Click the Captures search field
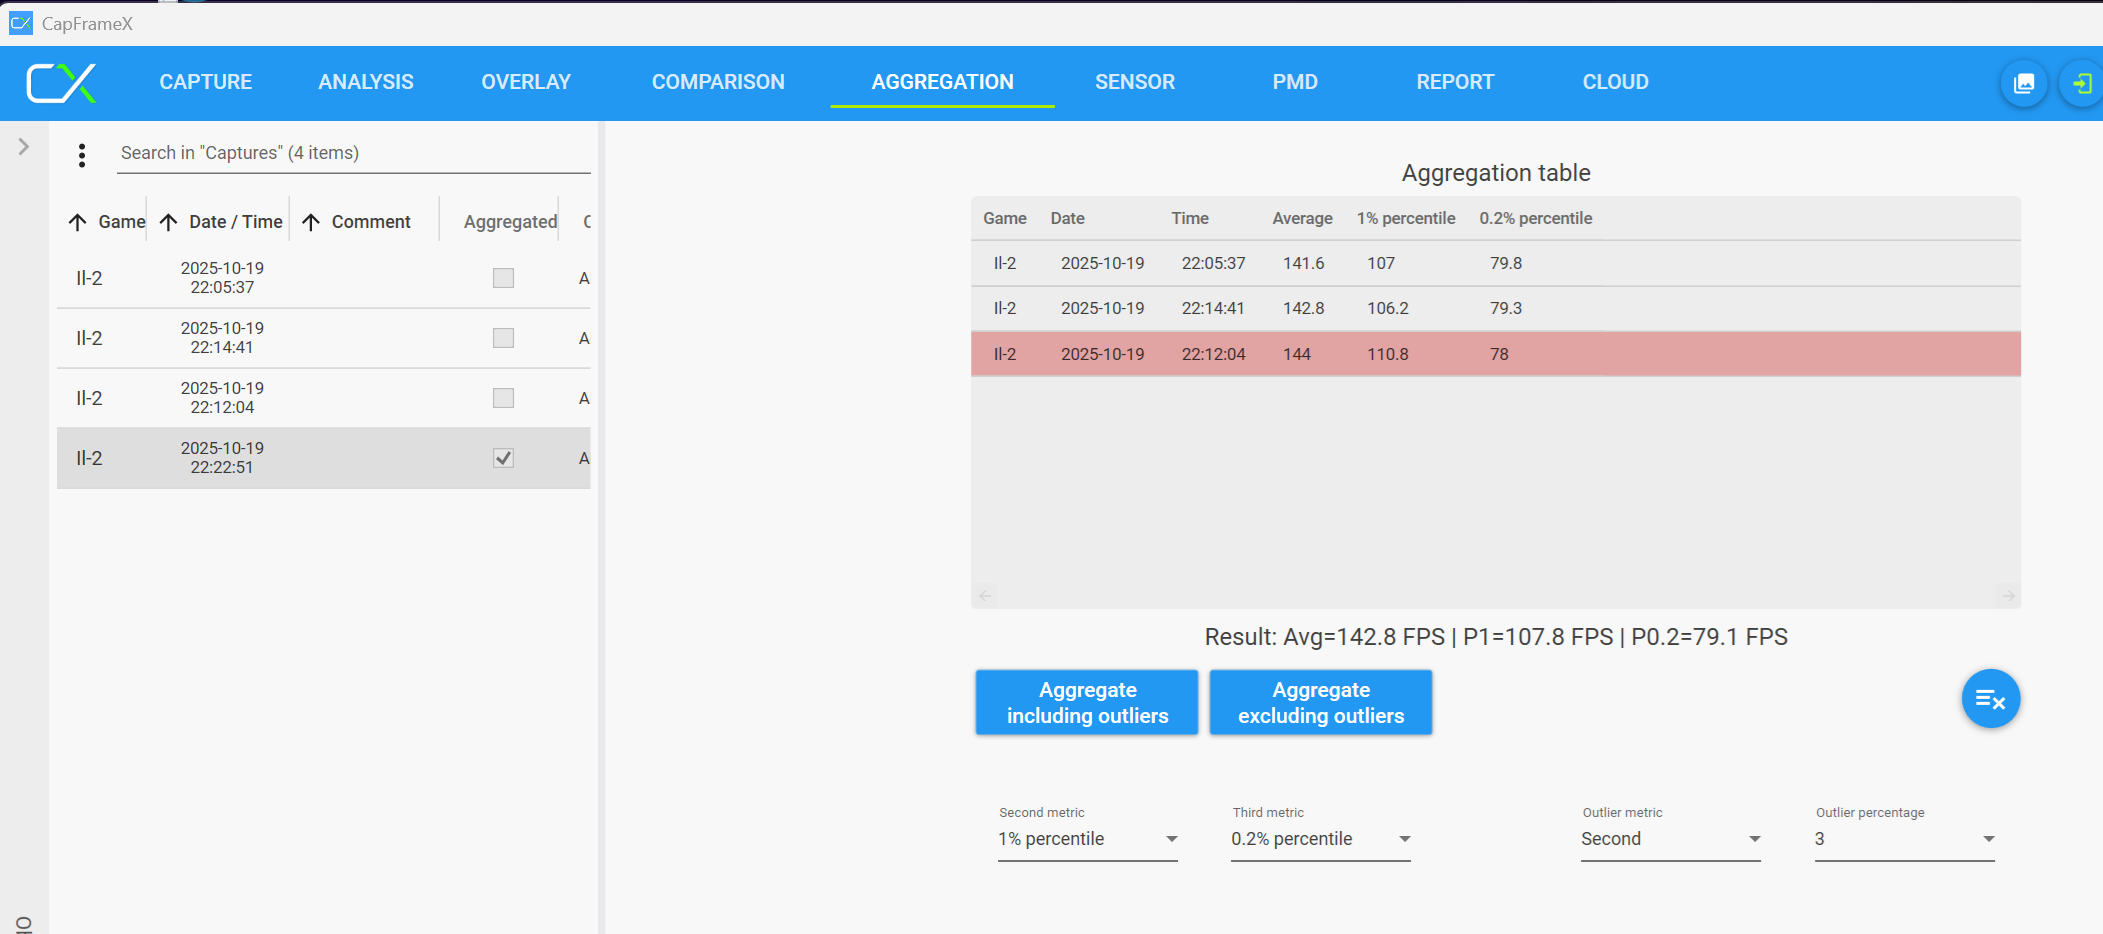Viewport: 2103px width, 934px height. (352, 153)
